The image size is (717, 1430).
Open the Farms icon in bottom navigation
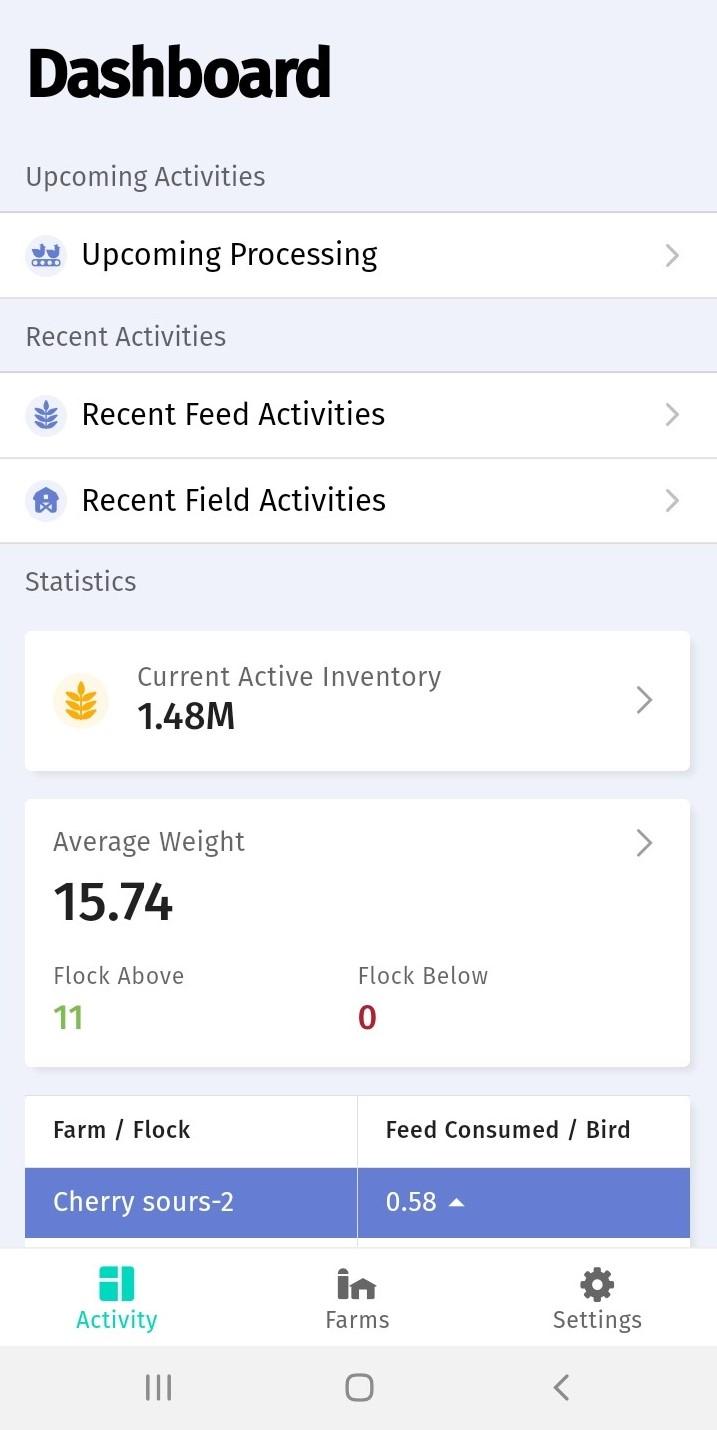pyautogui.click(x=357, y=1284)
